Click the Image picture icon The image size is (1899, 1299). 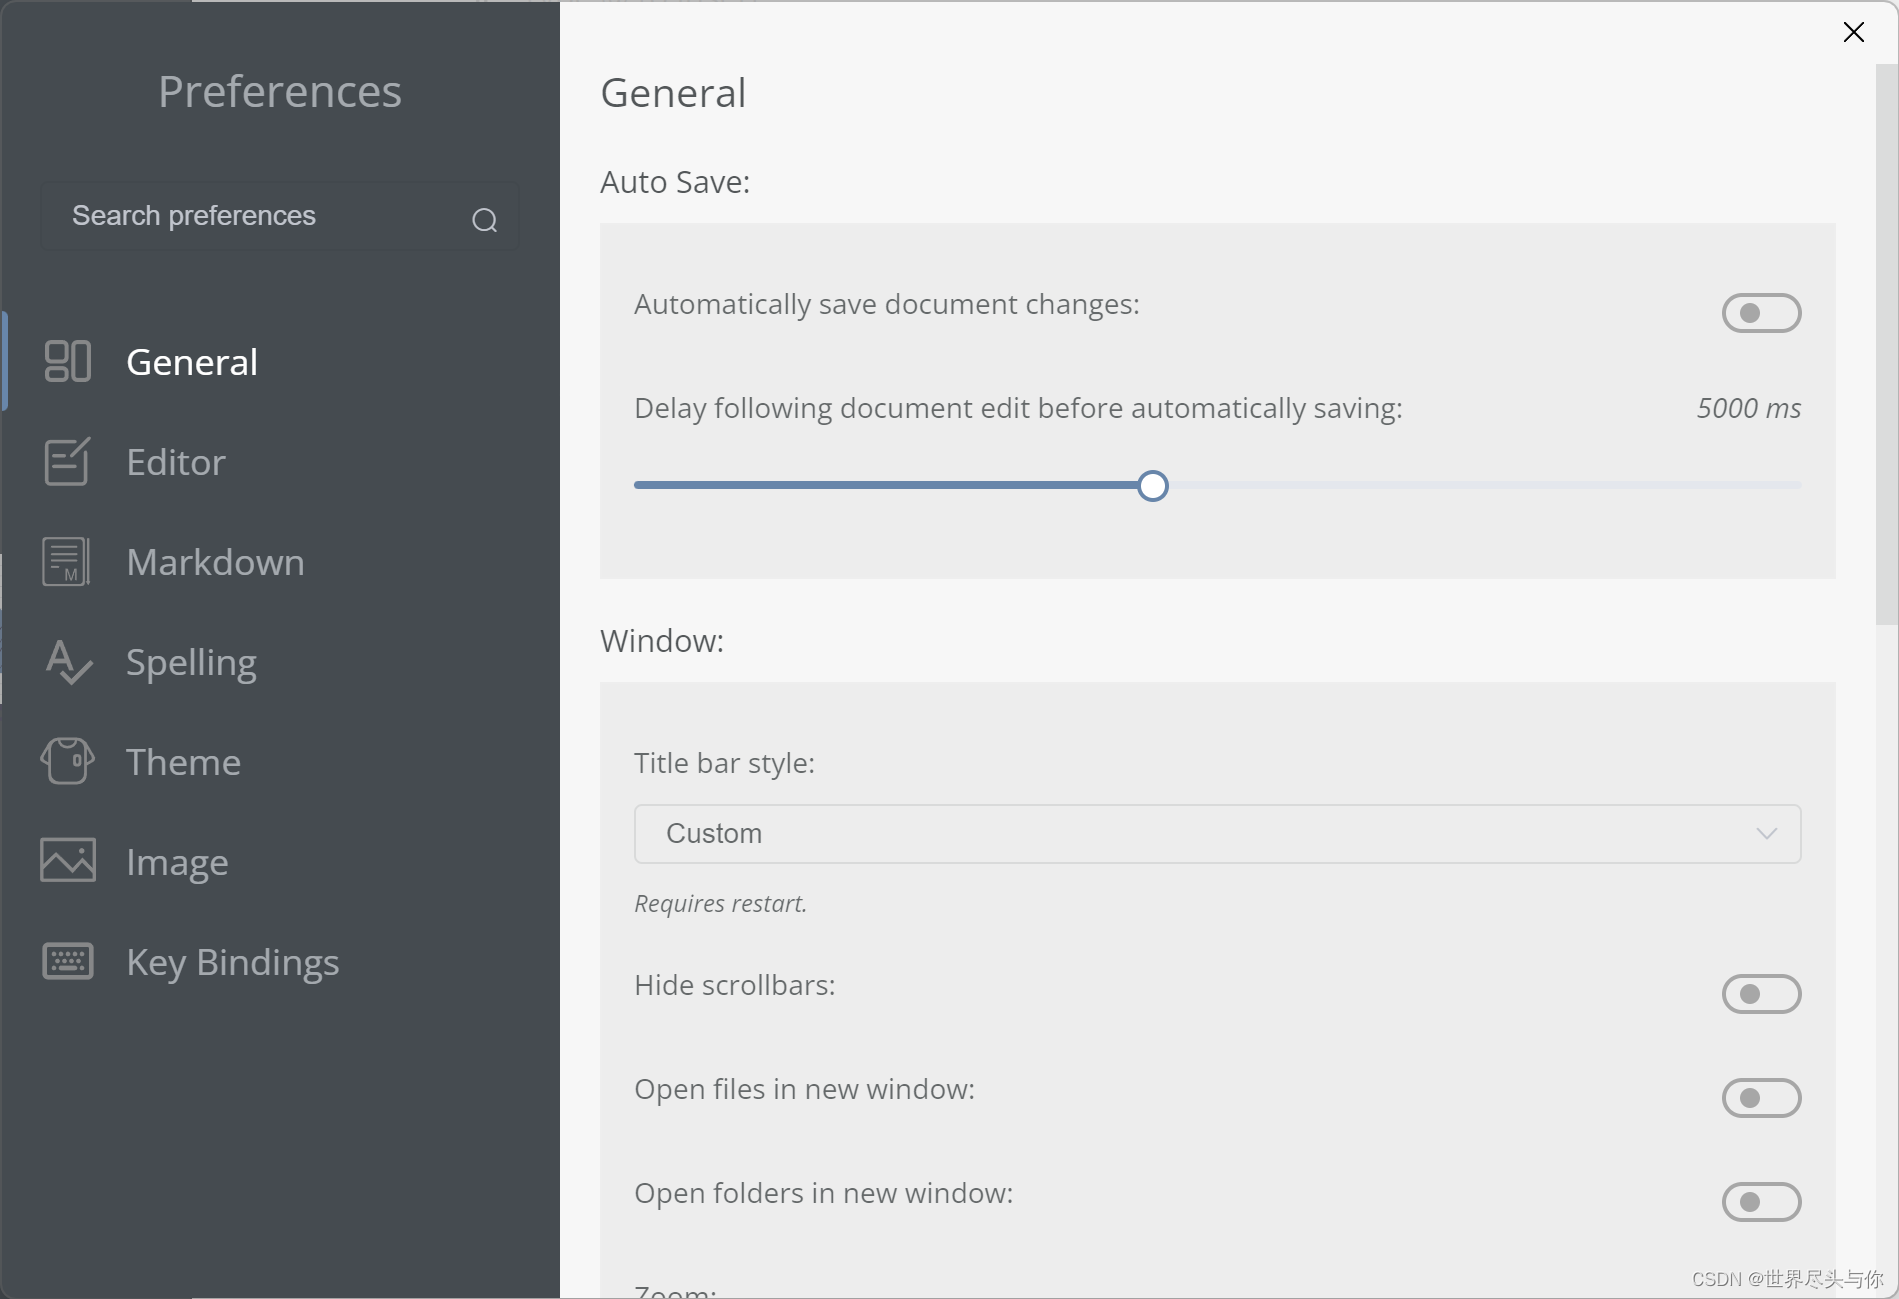(67, 861)
